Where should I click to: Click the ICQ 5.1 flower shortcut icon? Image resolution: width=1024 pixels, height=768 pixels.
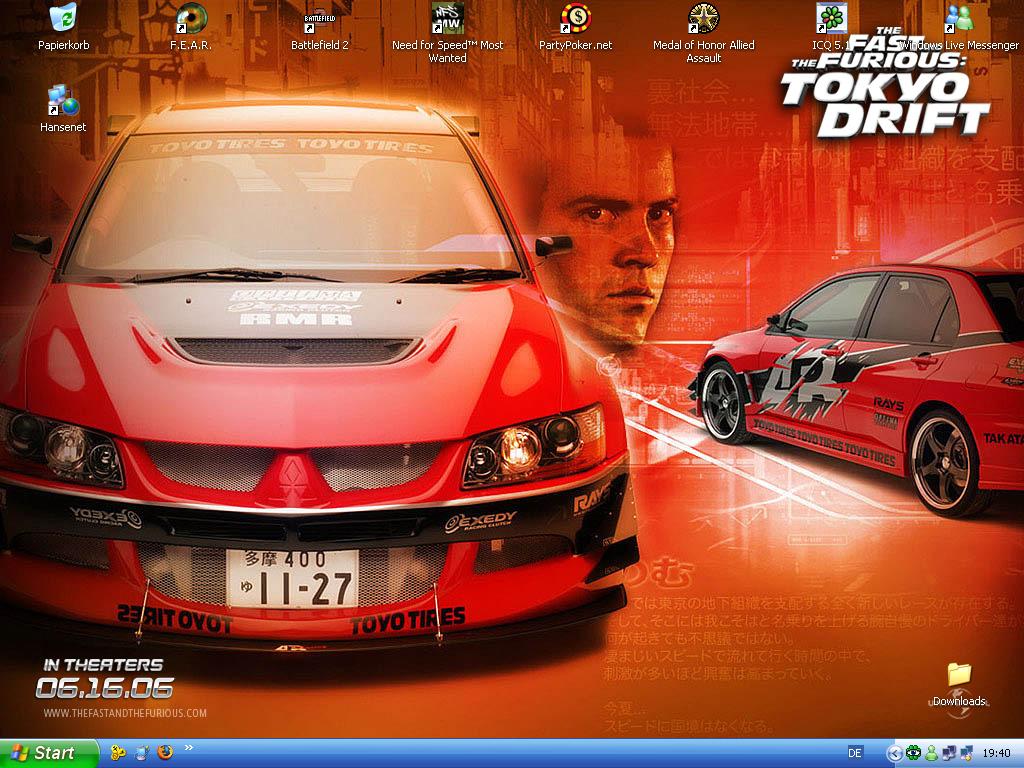pos(831,18)
